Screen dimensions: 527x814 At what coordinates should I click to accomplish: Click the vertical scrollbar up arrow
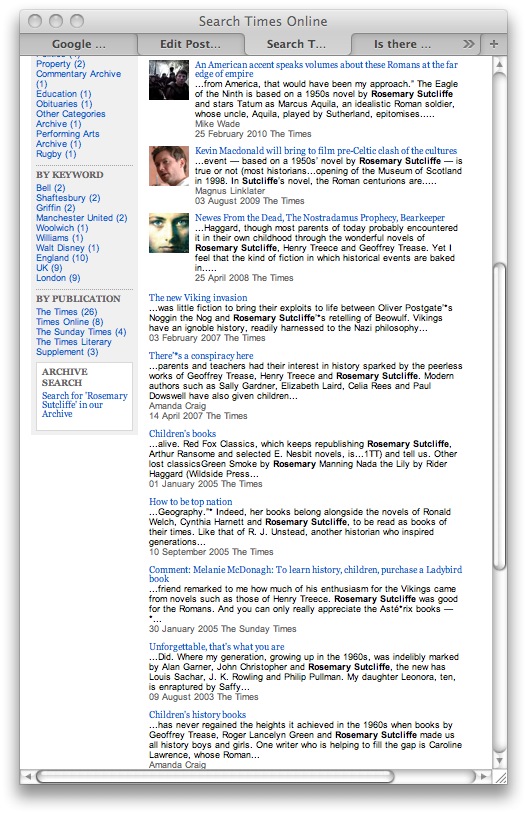[499, 64]
